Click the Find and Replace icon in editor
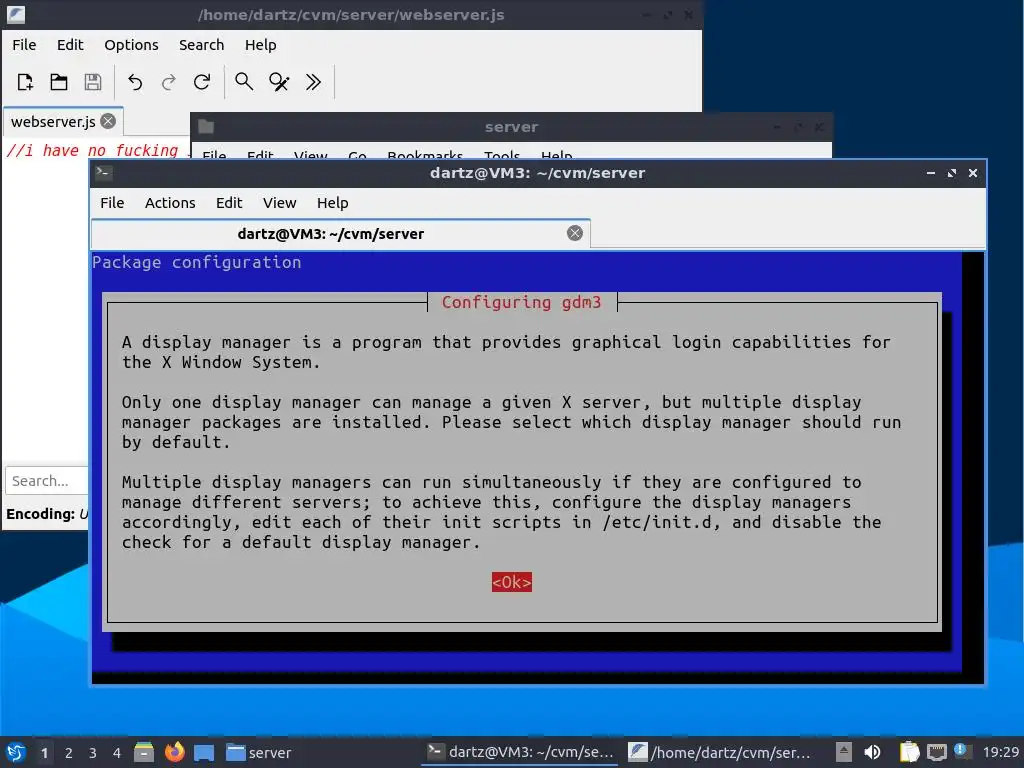The width and height of the screenshot is (1024, 768). pyautogui.click(x=279, y=82)
